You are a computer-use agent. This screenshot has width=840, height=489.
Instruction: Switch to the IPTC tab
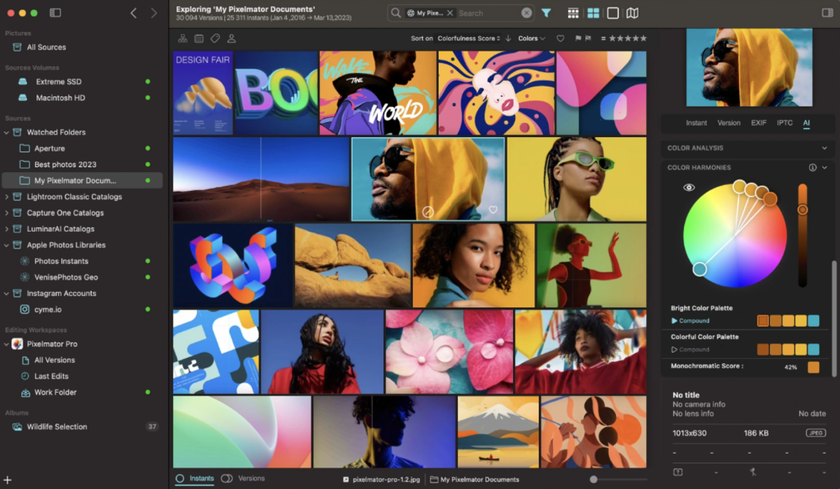(x=784, y=123)
